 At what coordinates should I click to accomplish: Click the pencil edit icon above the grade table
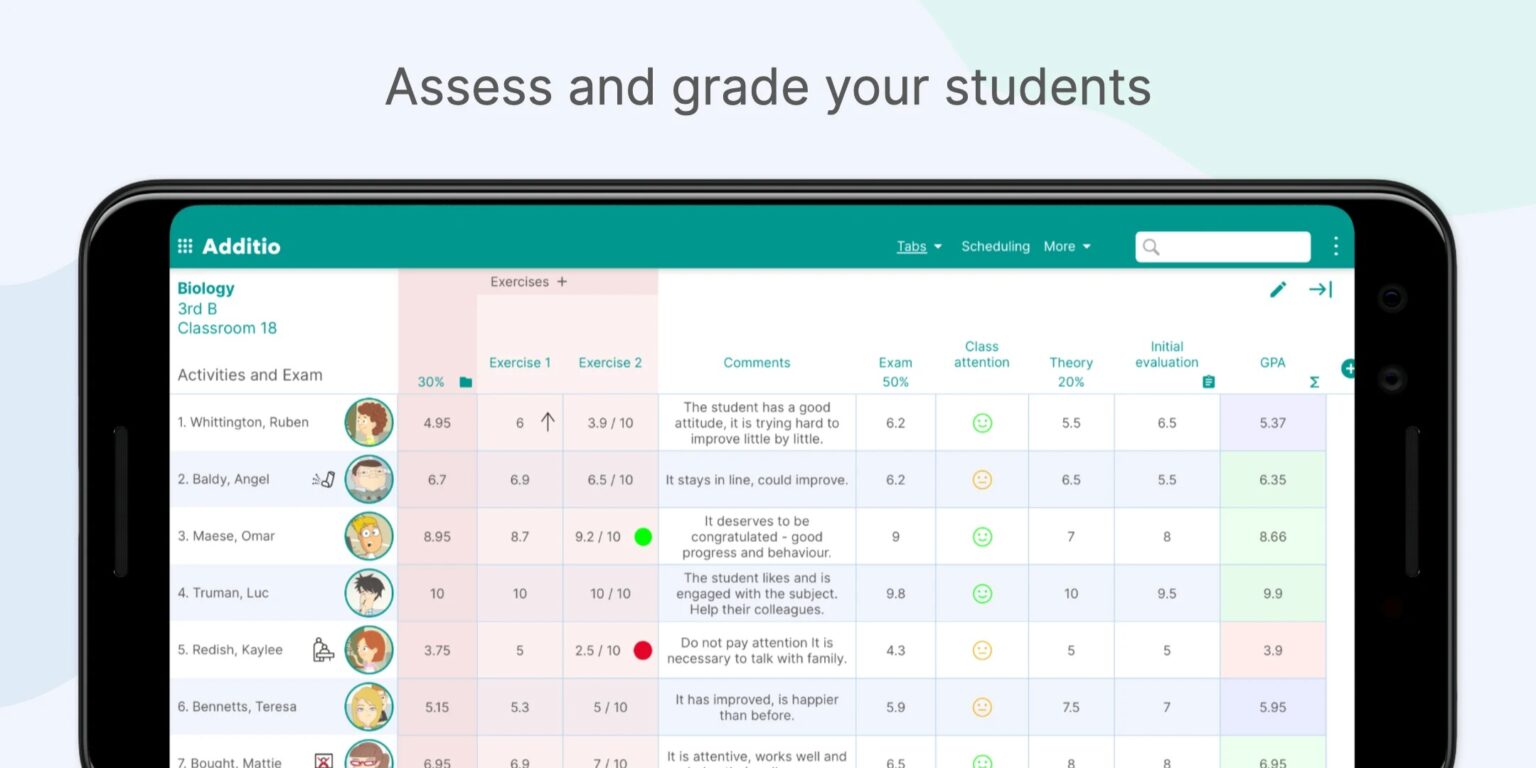(1278, 289)
